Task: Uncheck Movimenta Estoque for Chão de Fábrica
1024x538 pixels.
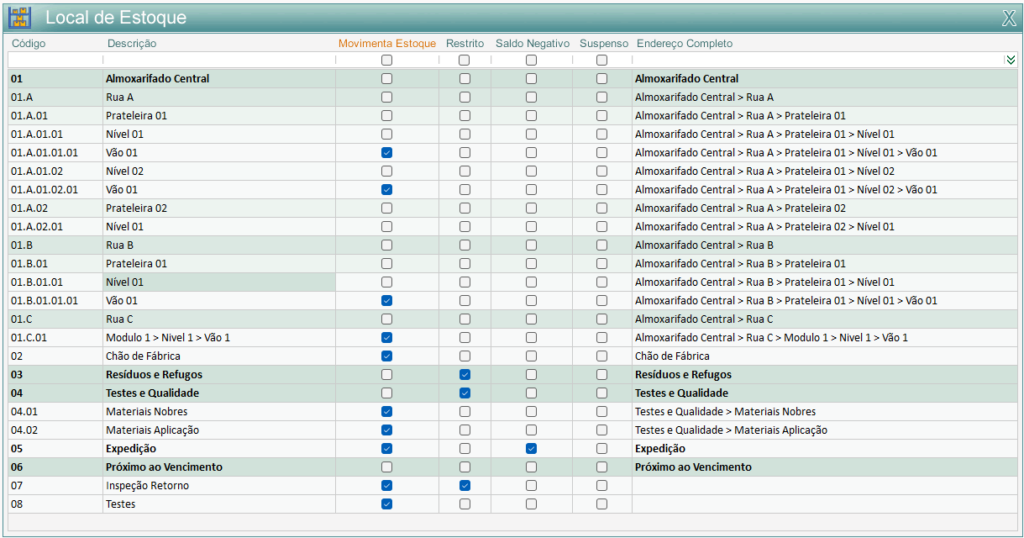Action: (387, 356)
